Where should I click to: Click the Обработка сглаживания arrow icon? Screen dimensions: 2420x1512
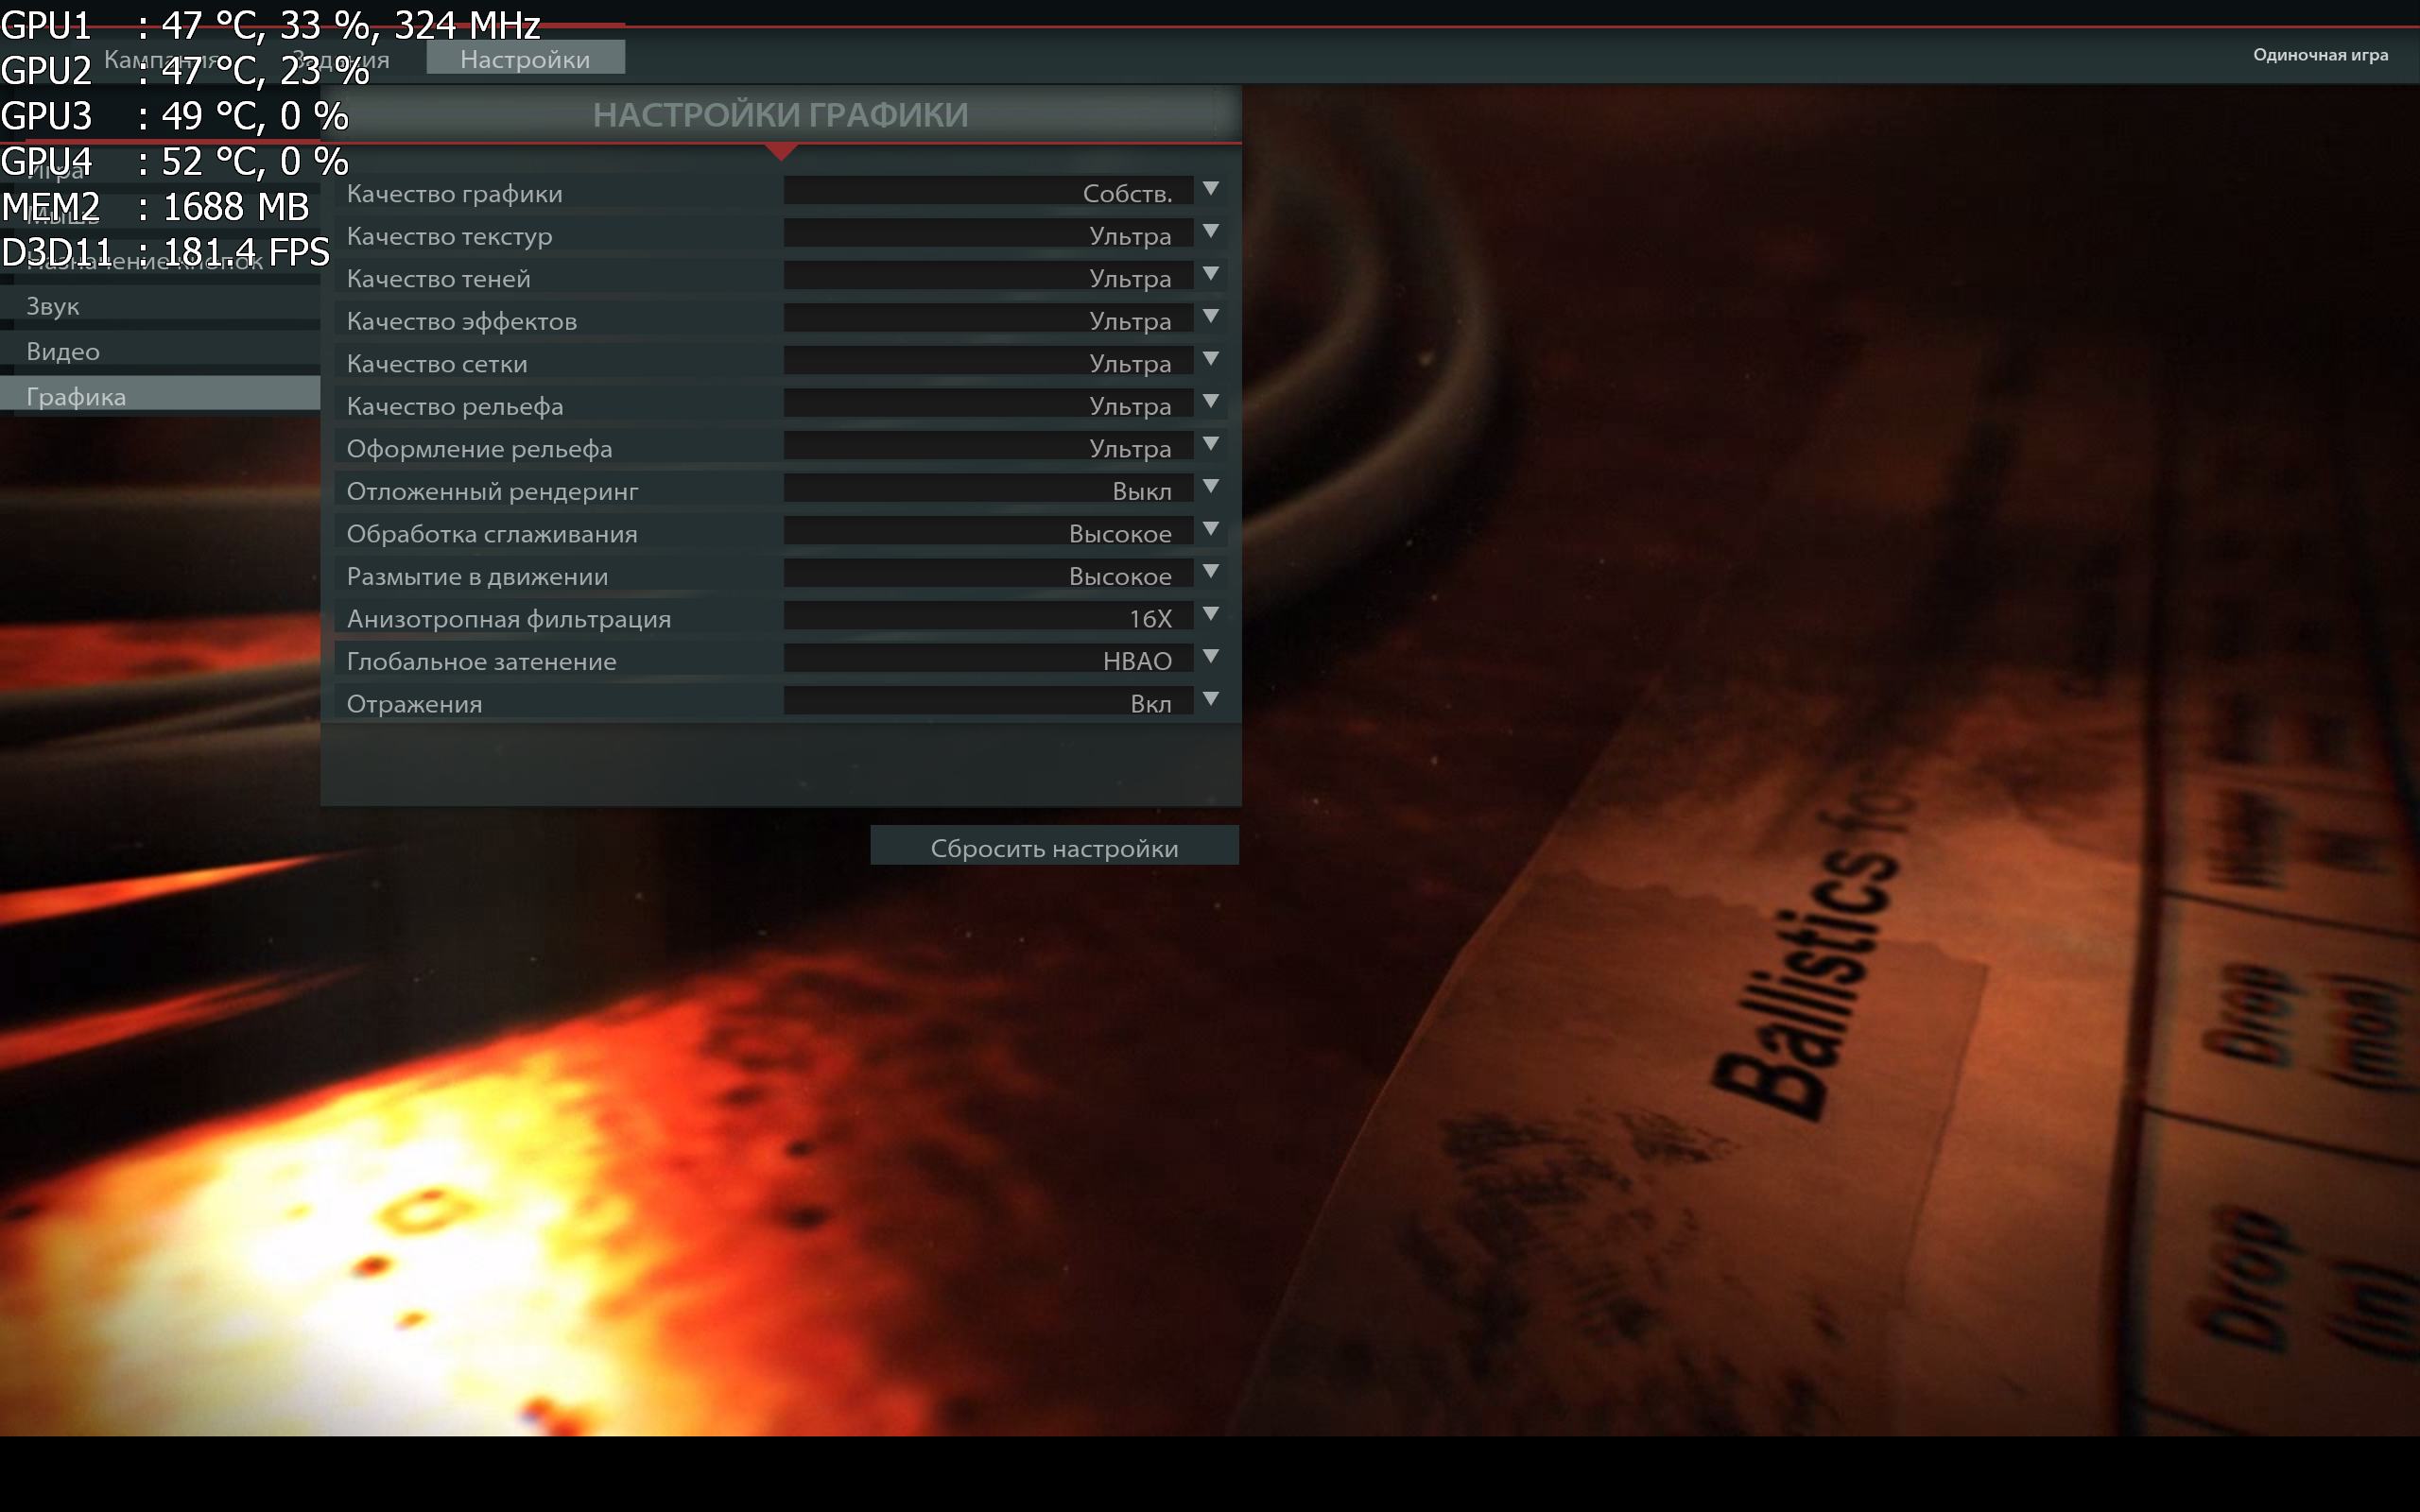pyautogui.click(x=1210, y=529)
